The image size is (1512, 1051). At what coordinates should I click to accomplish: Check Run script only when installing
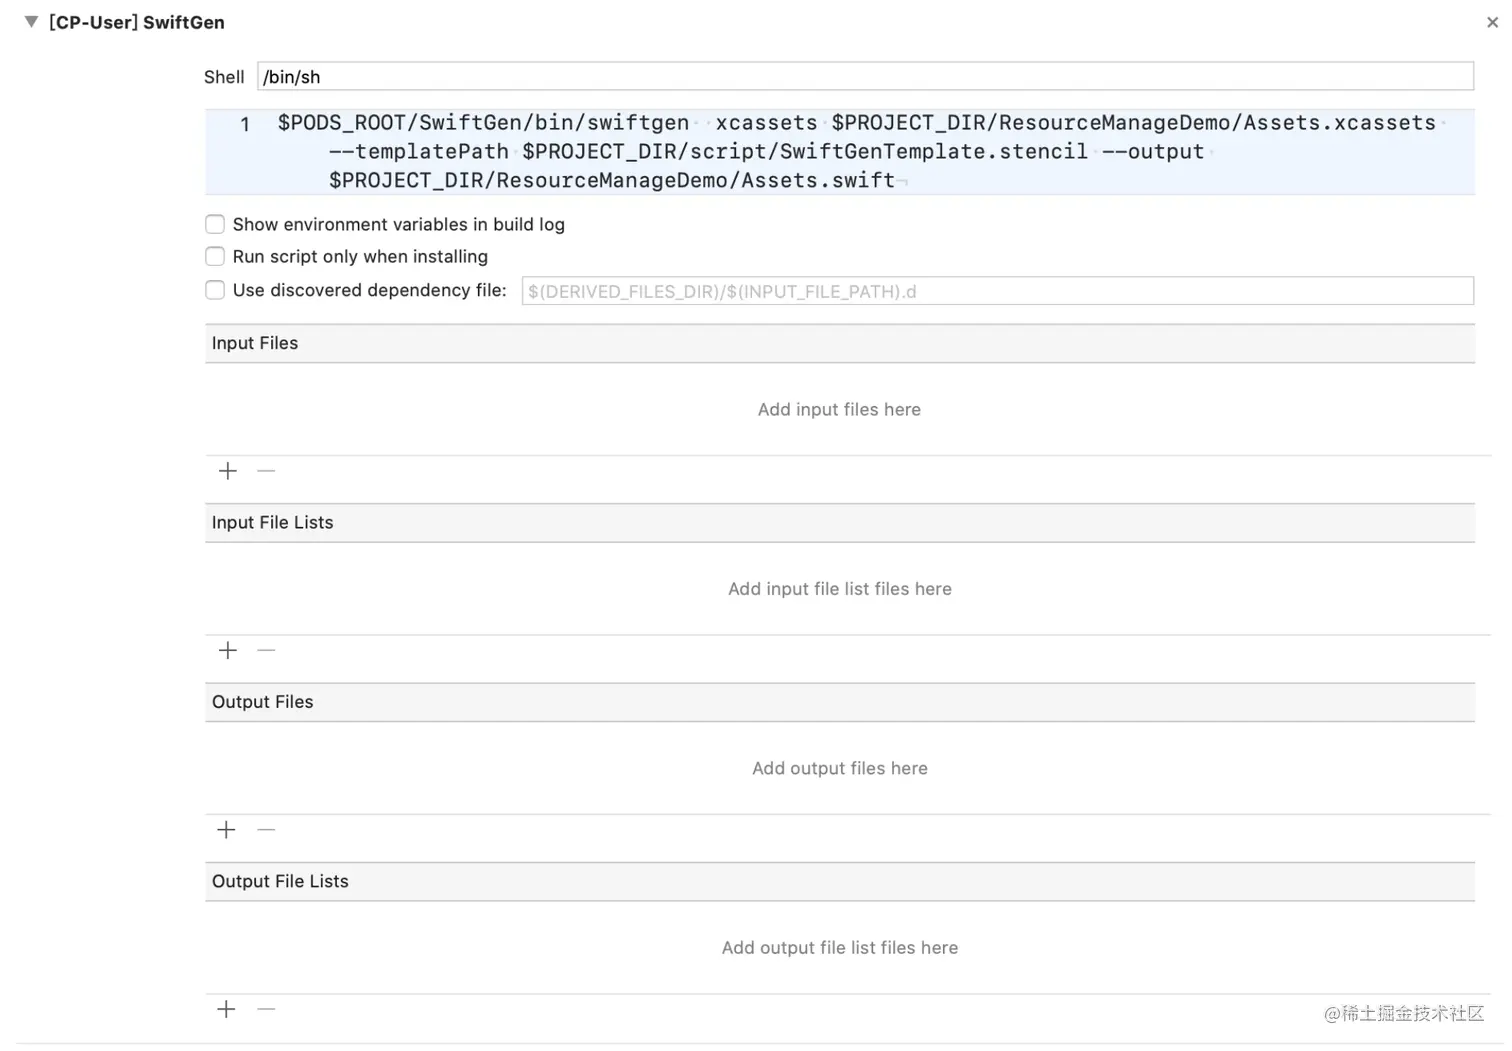pyautogui.click(x=215, y=257)
